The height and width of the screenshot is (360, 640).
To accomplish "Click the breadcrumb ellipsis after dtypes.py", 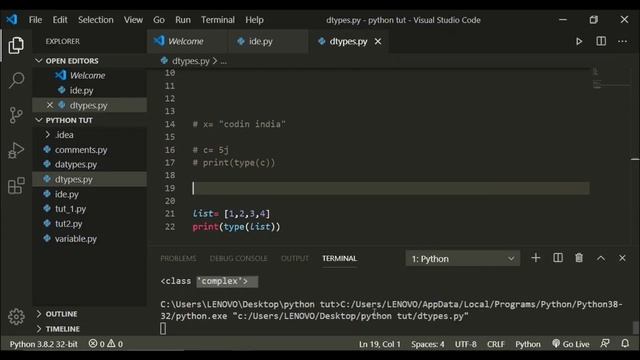I will (224, 61).
